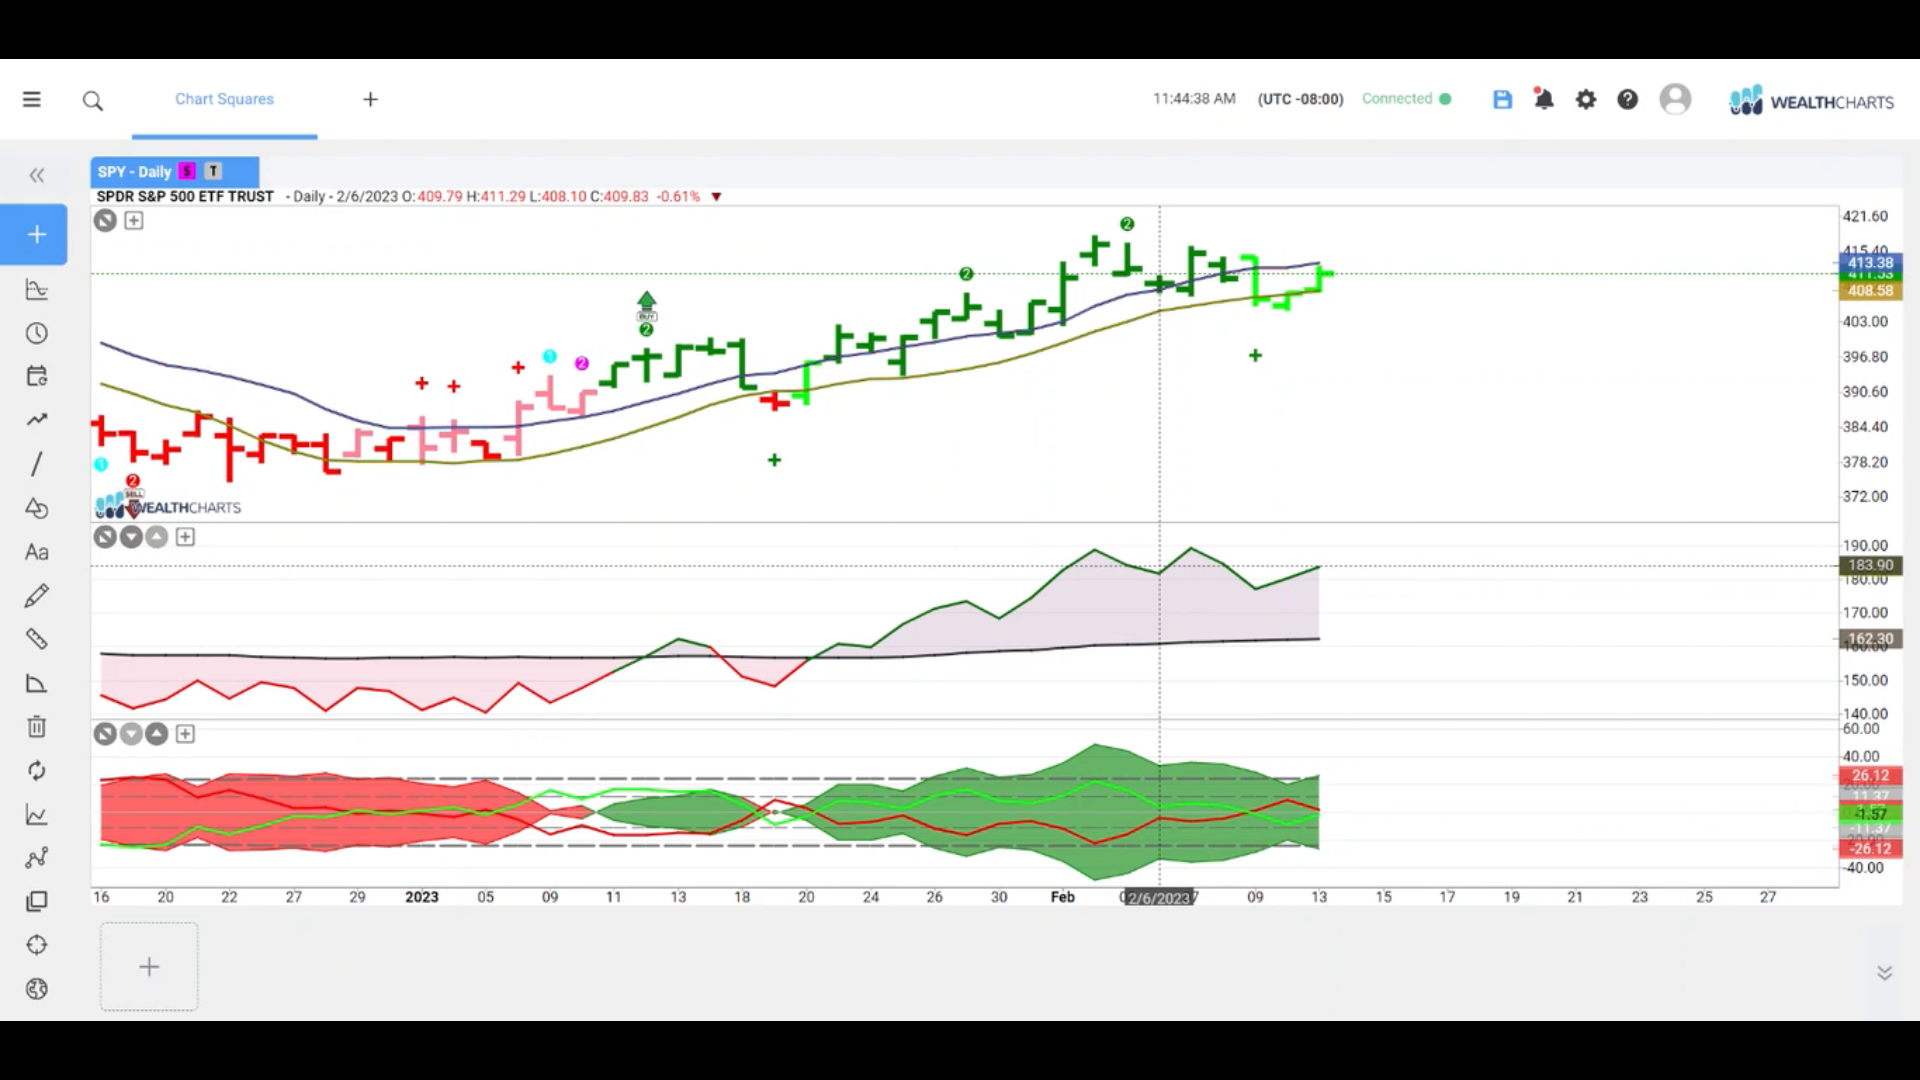This screenshot has width=1920, height=1080.
Task: Click the blue 413.38 price axis label
Action: click(x=1870, y=263)
